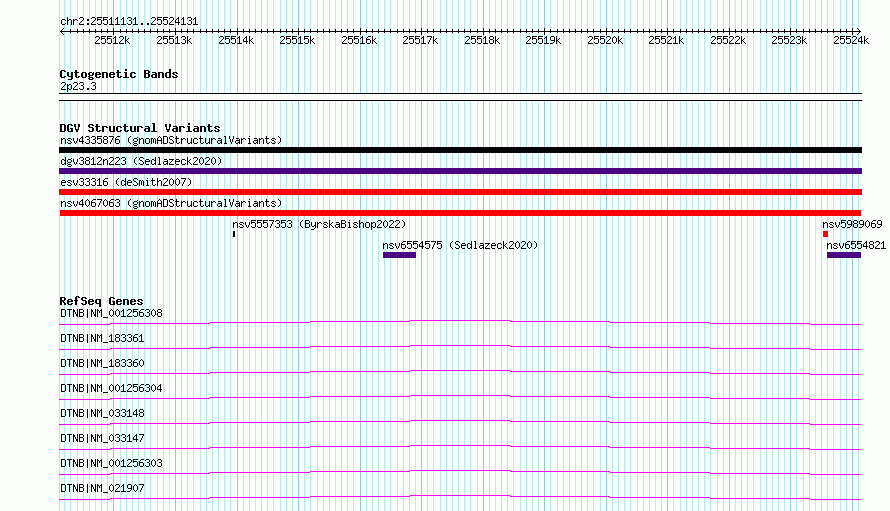Open the nsv5557353 ByrskaBishop2022 variant label
The width and height of the screenshot is (890, 511).
click(x=319, y=224)
